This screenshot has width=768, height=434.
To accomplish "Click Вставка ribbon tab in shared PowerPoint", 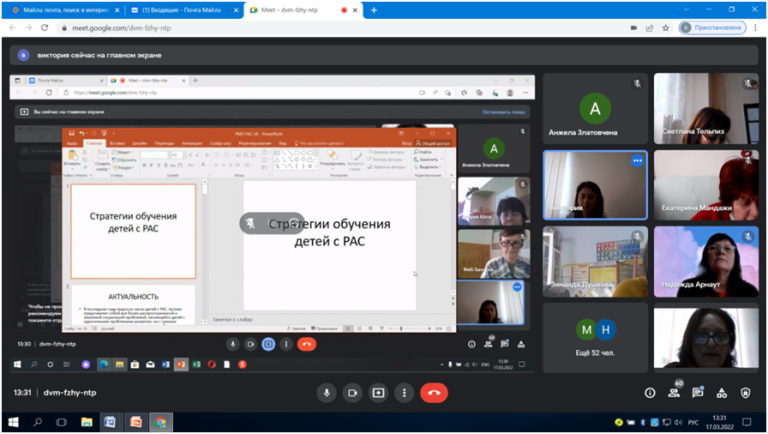I will 117,143.
